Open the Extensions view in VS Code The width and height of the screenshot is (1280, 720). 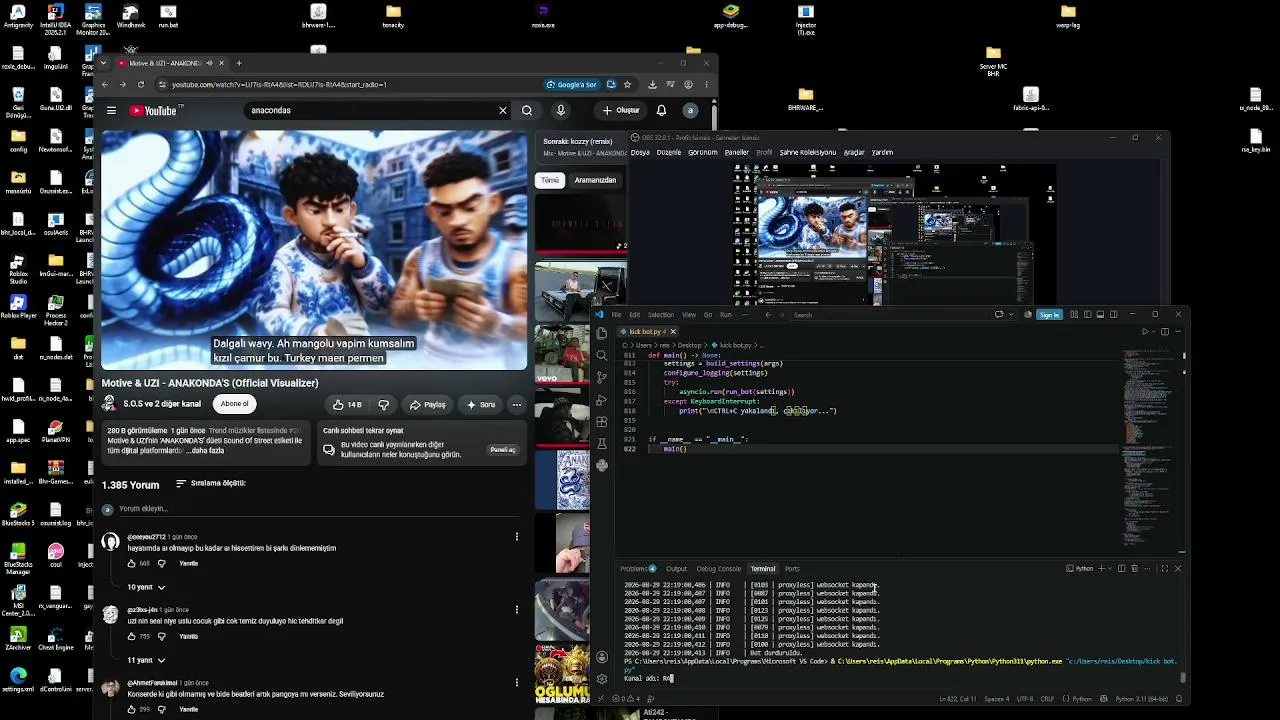(601, 421)
